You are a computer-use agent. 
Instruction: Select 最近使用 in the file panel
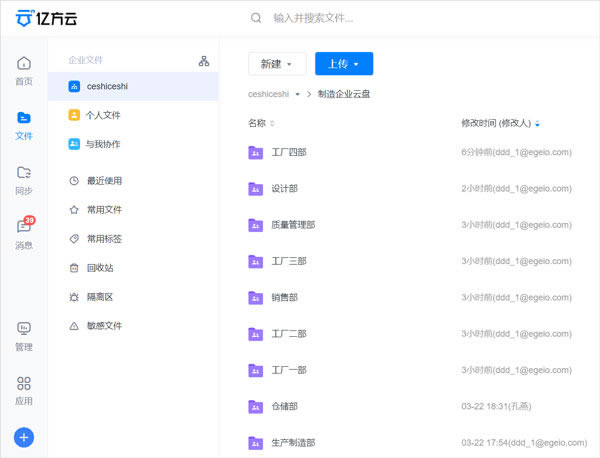tap(104, 181)
